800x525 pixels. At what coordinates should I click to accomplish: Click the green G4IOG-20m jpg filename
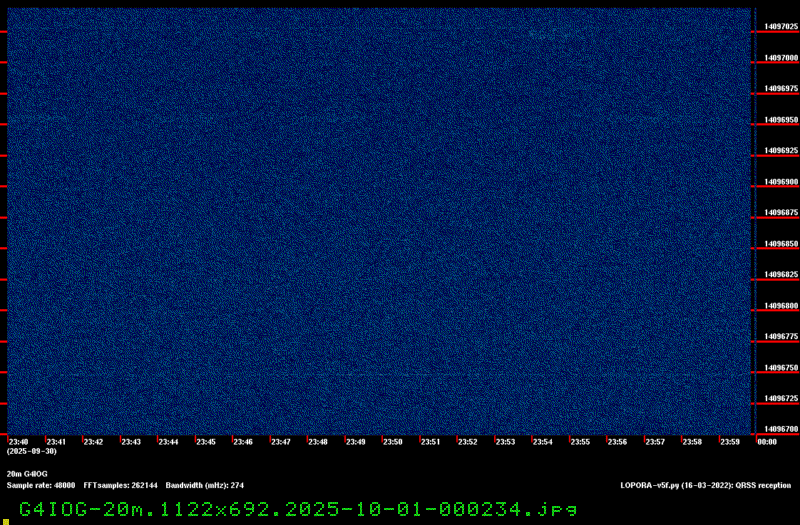(298, 509)
